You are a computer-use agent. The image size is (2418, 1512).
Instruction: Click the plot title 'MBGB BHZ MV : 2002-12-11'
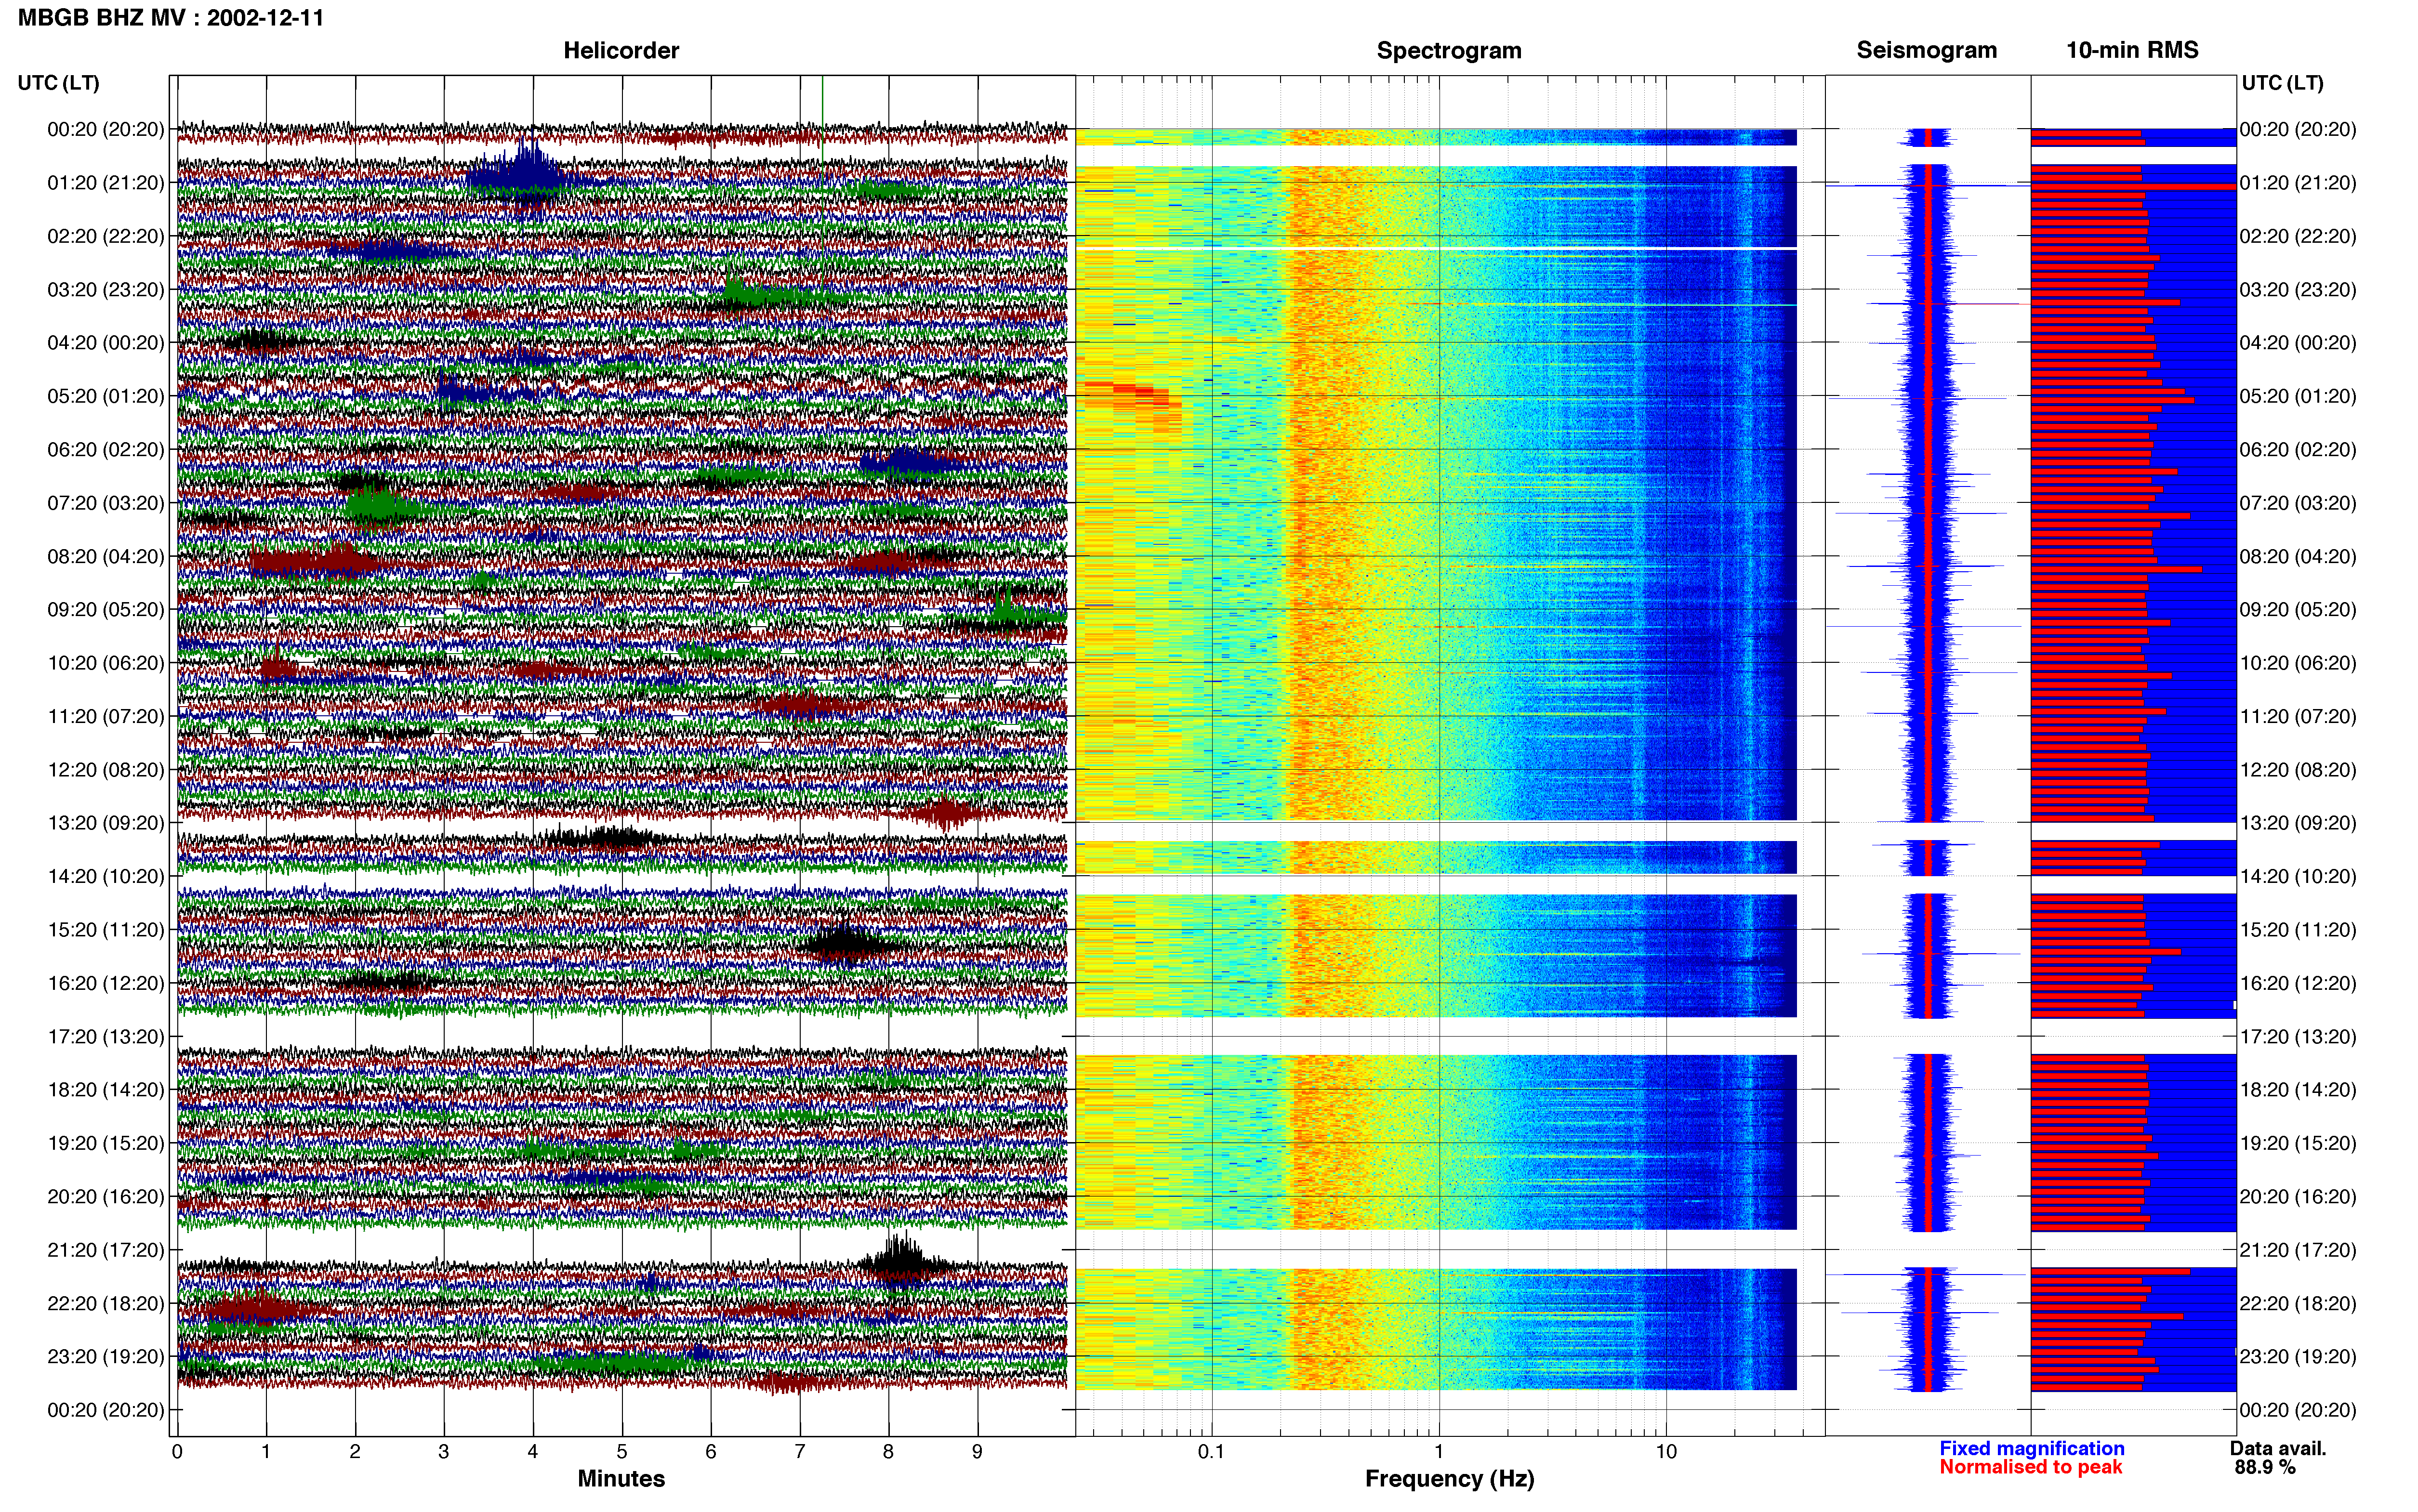171,17
